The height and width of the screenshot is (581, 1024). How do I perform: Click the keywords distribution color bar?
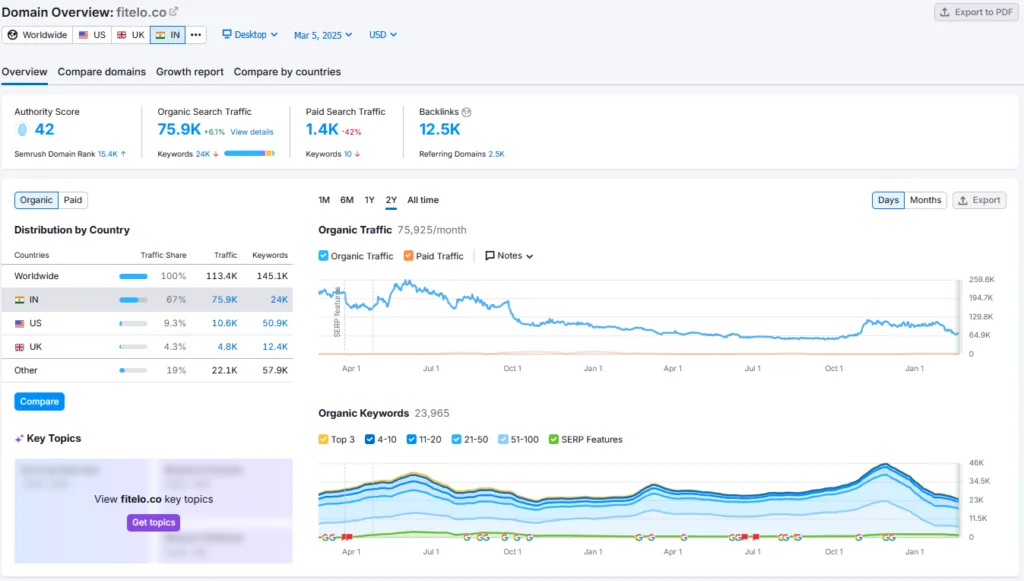coord(249,153)
